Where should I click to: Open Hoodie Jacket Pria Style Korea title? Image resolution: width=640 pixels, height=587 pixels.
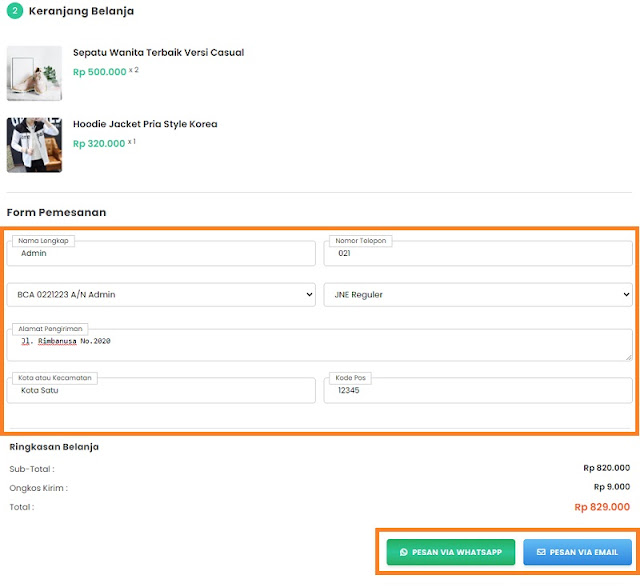tap(145, 124)
